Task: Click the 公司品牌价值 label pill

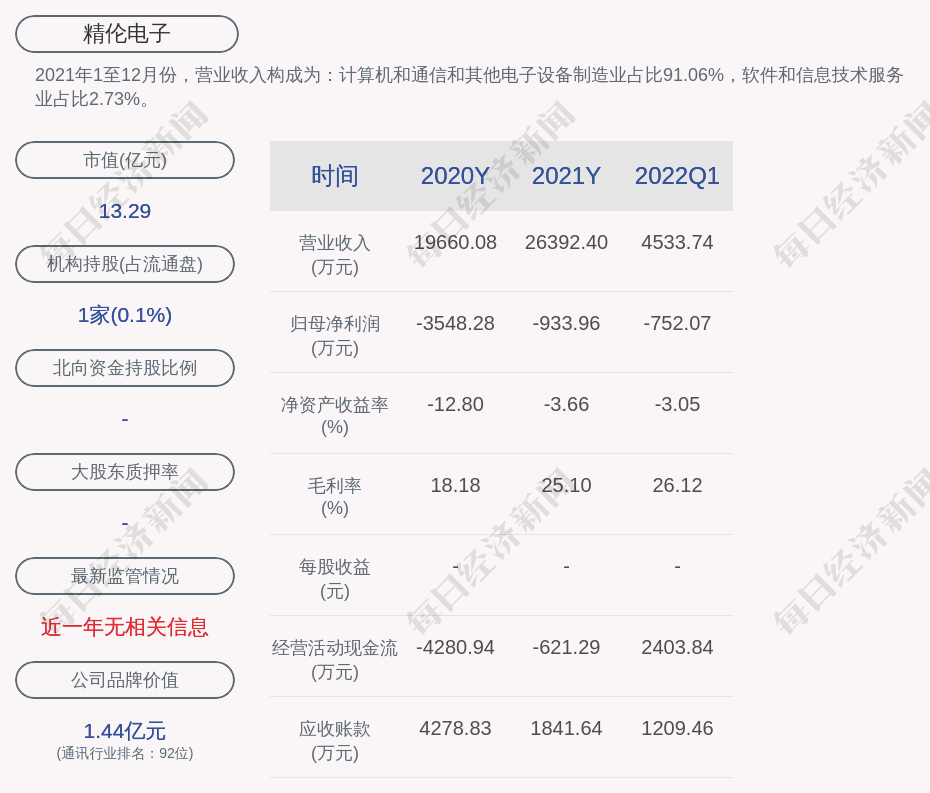Action: 125,680
